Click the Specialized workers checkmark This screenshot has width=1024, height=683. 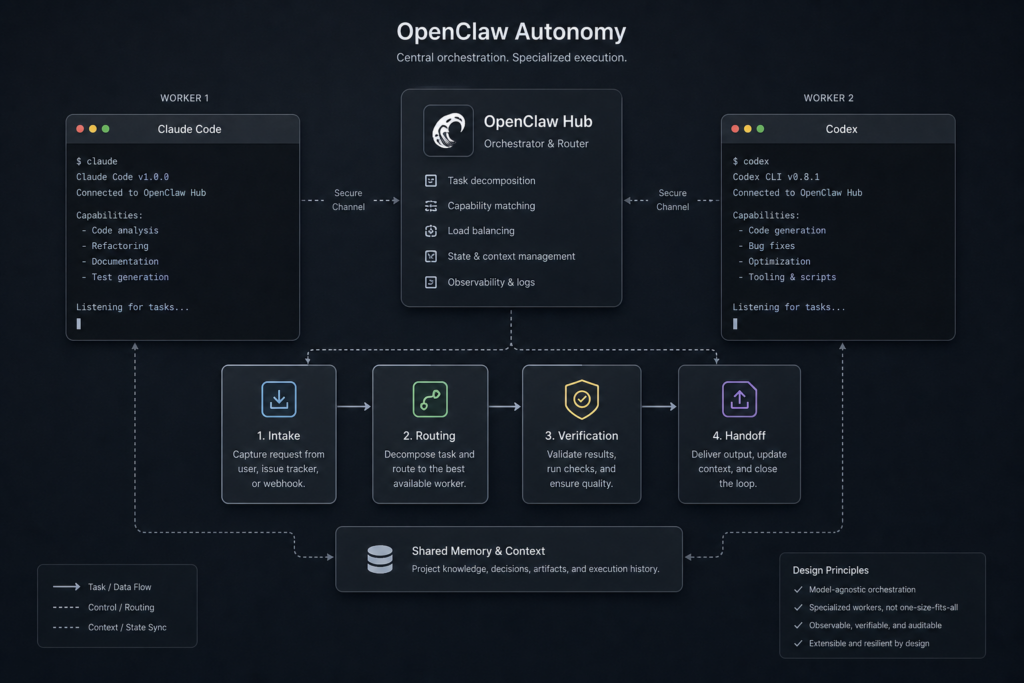tap(798, 607)
